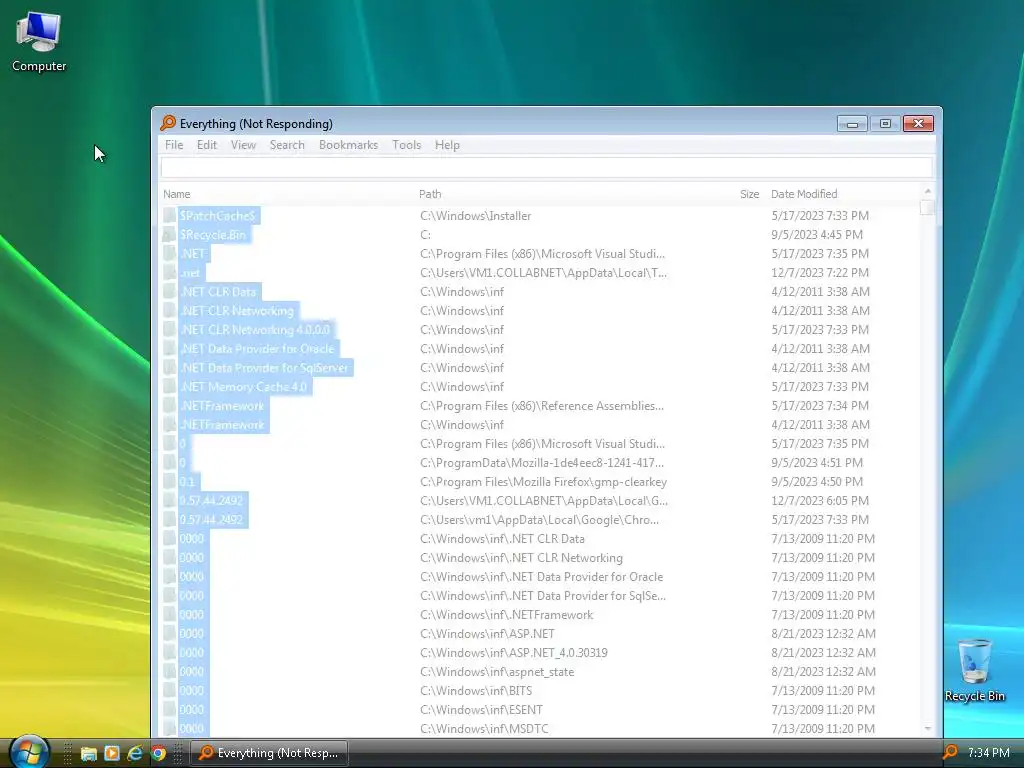Image resolution: width=1024 pixels, height=768 pixels.
Task: Click Everything taskbar button
Action: point(269,753)
